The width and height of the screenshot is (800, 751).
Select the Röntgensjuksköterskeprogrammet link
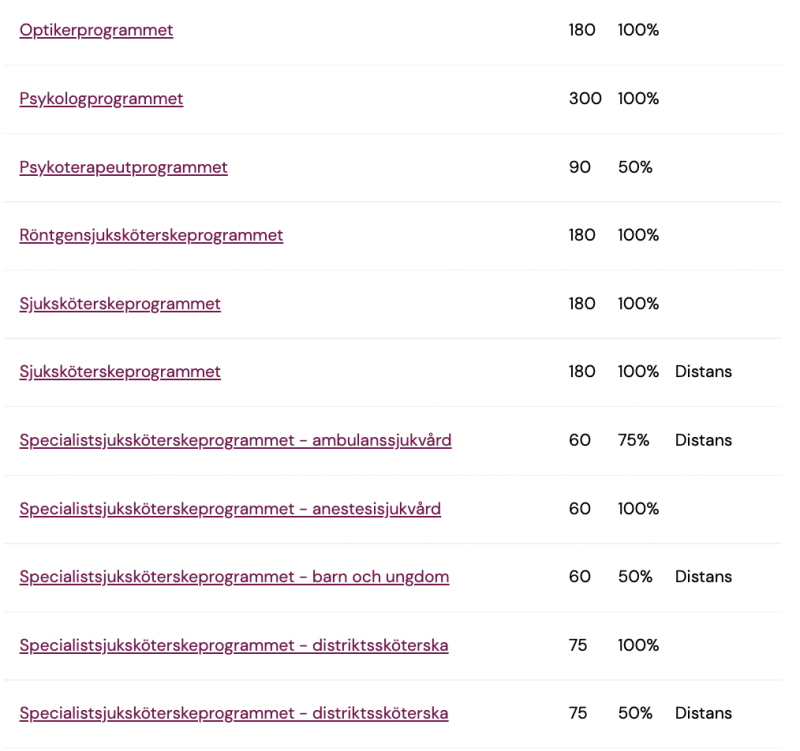click(x=151, y=235)
